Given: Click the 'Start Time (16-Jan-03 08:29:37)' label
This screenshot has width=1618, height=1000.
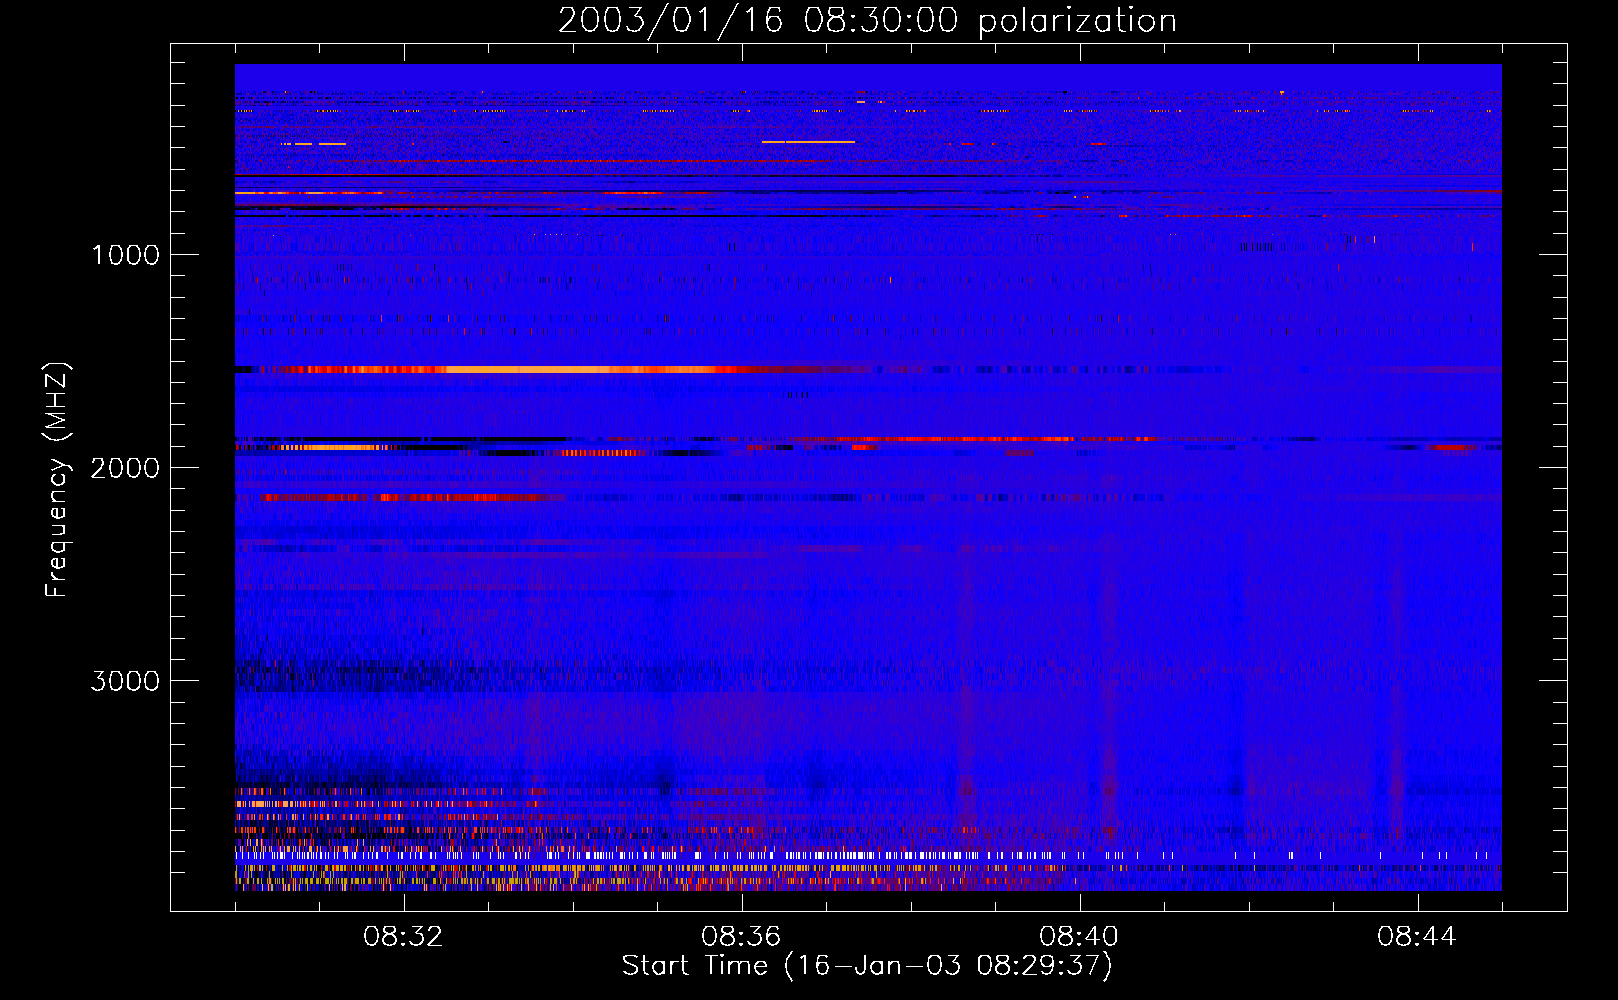Looking at the screenshot, I should pyautogui.click(x=867, y=966).
